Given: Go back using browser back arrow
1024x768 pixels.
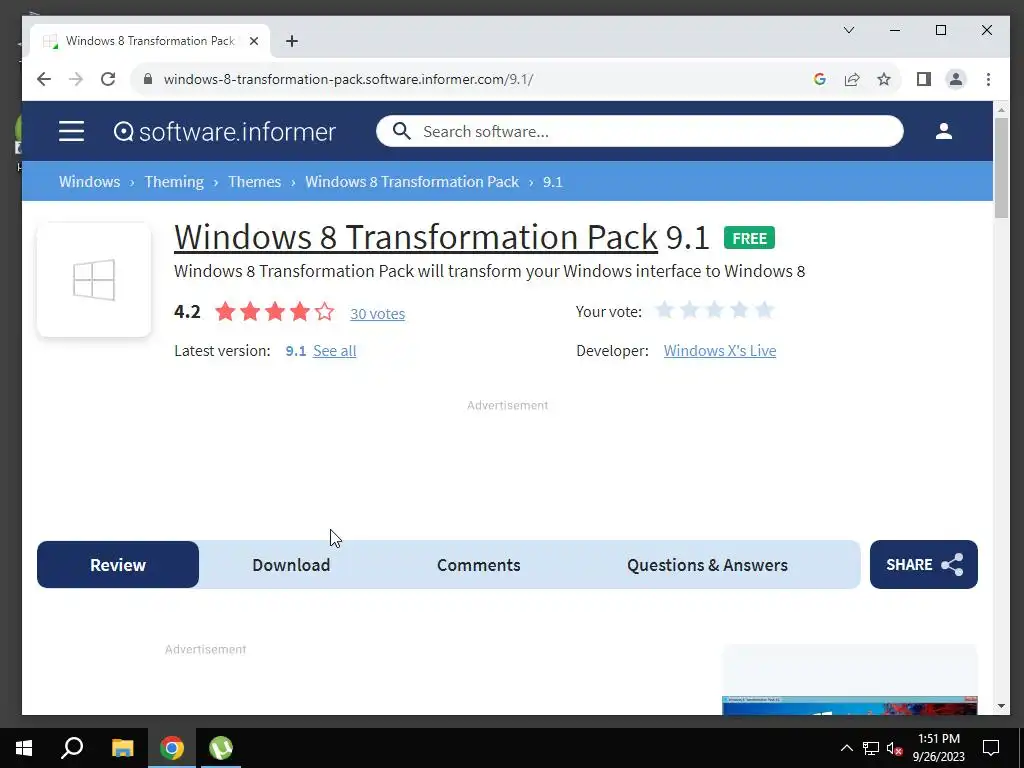Looking at the screenshot, I should (x=44, y=79).
